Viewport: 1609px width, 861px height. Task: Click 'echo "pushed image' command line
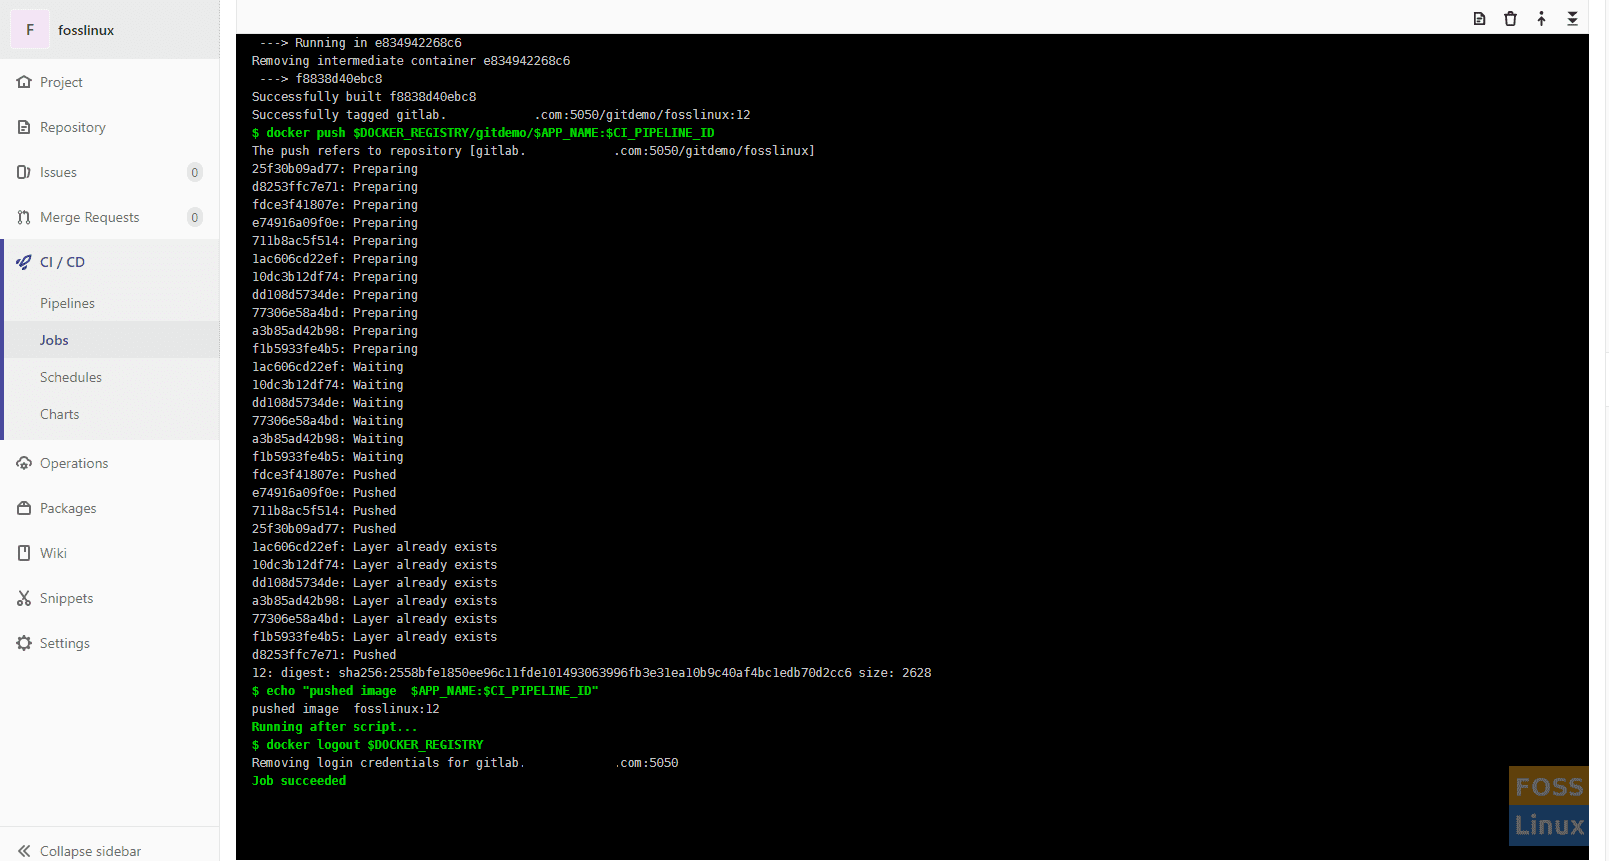pyautogui.click(x=425, y=691)
